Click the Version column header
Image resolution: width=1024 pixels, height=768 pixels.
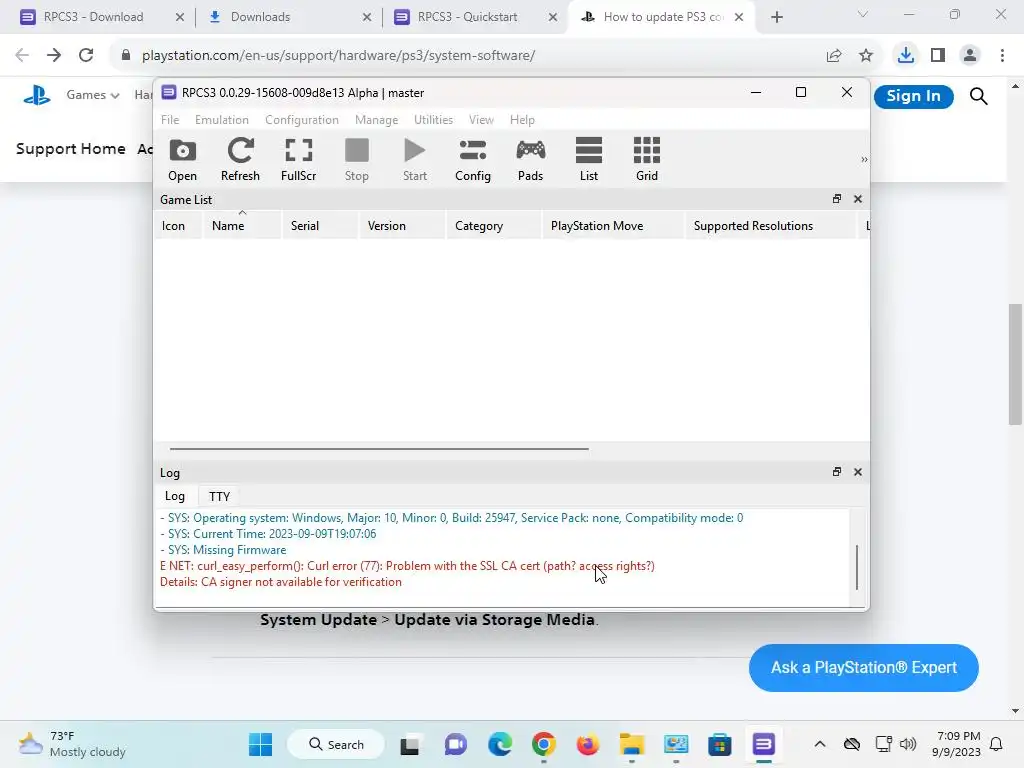pos(402,225)
